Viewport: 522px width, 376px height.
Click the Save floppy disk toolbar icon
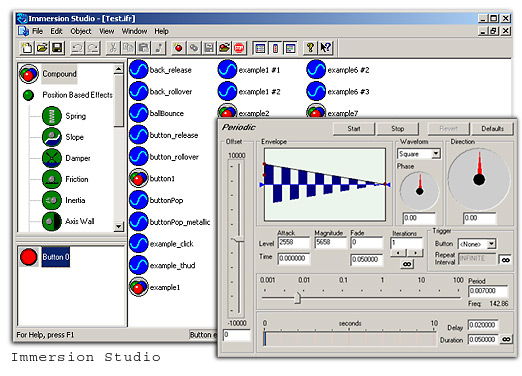[x=57, y=48]
